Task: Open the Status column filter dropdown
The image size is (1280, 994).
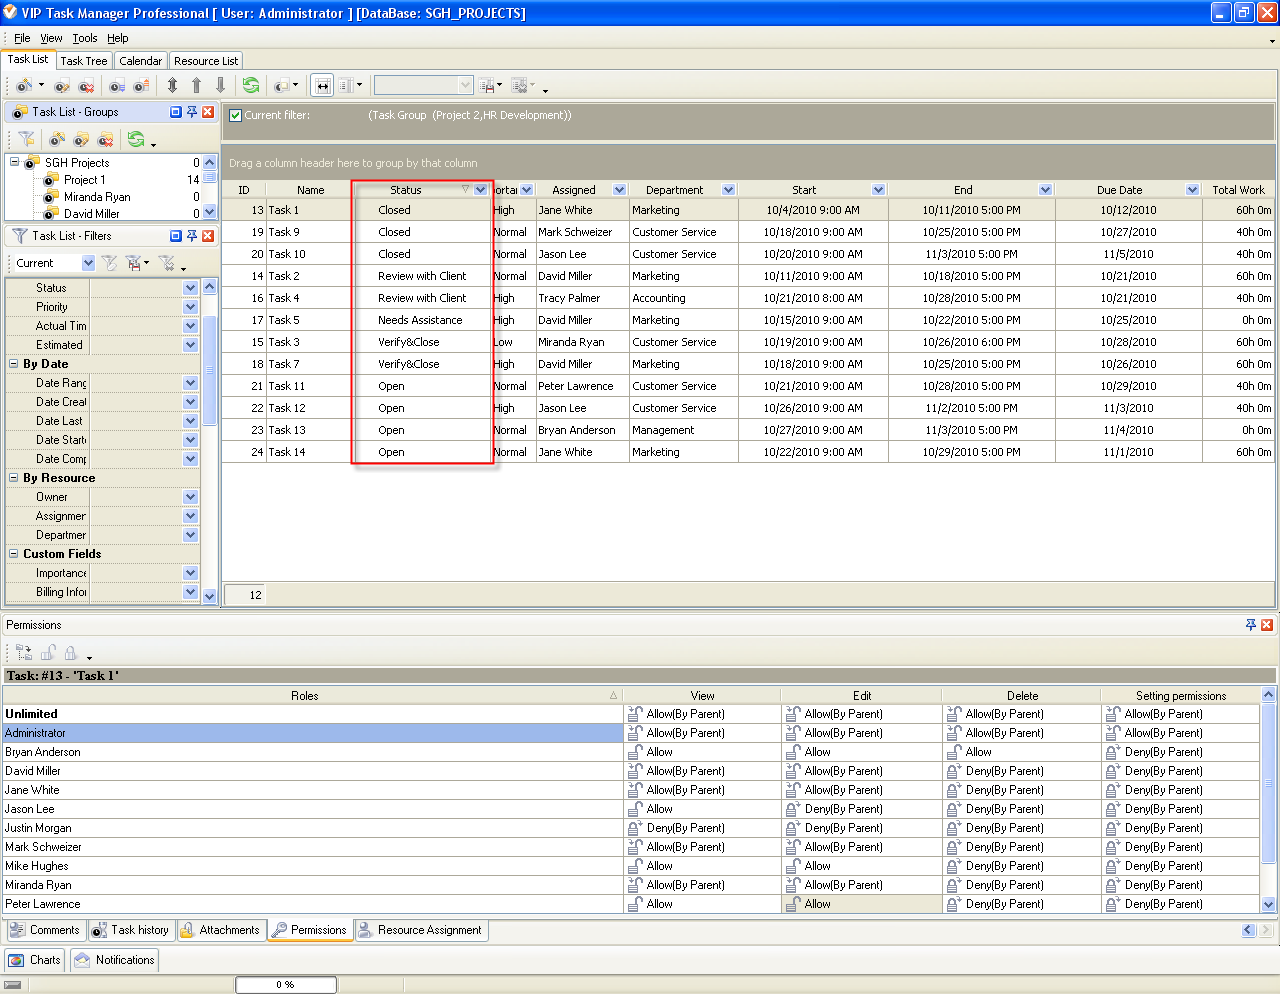Action: [481, 190]
